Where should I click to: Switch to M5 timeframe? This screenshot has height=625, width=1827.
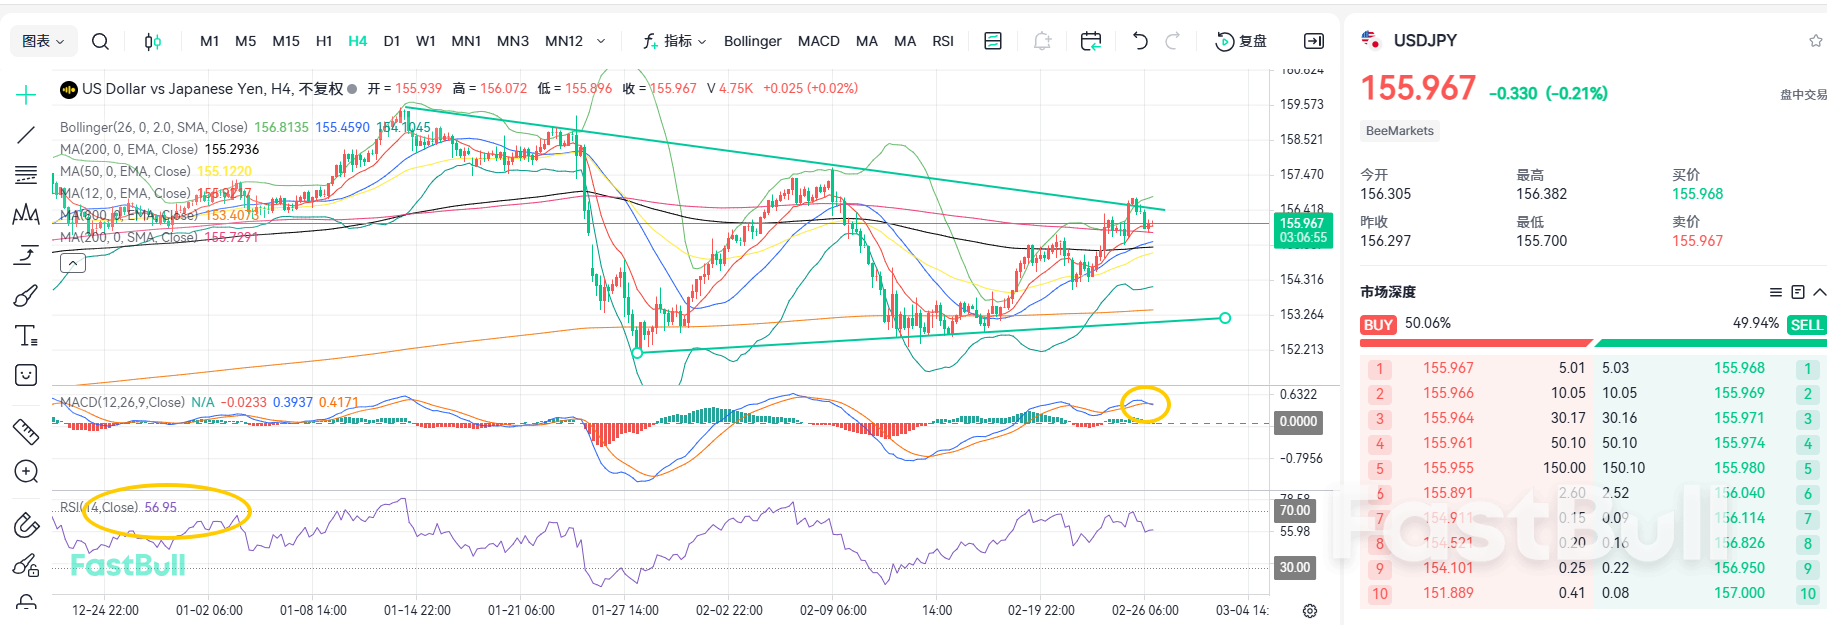245,41
